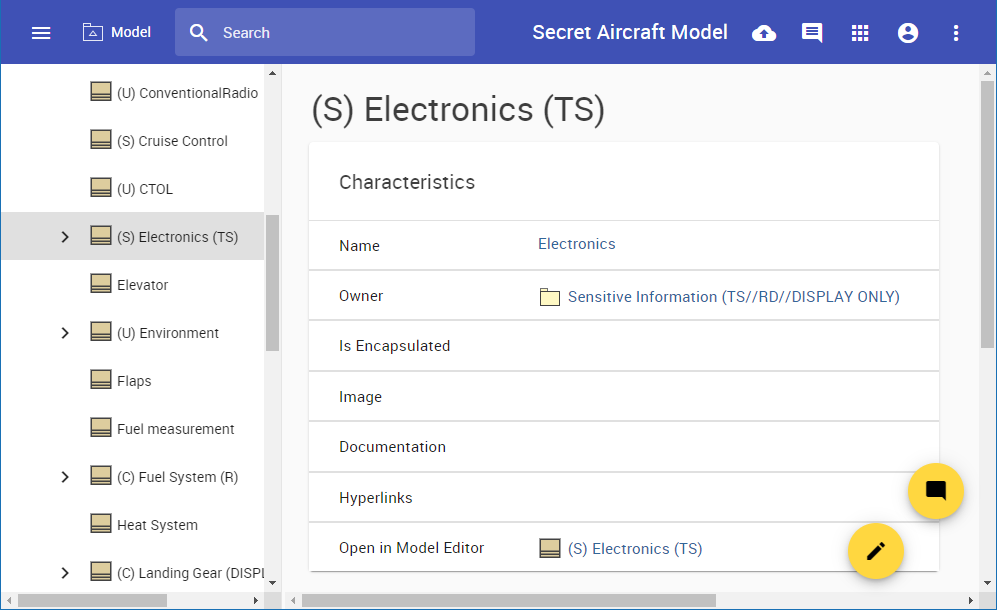Click the yellow floating comment button

click(x=936, y=490)
